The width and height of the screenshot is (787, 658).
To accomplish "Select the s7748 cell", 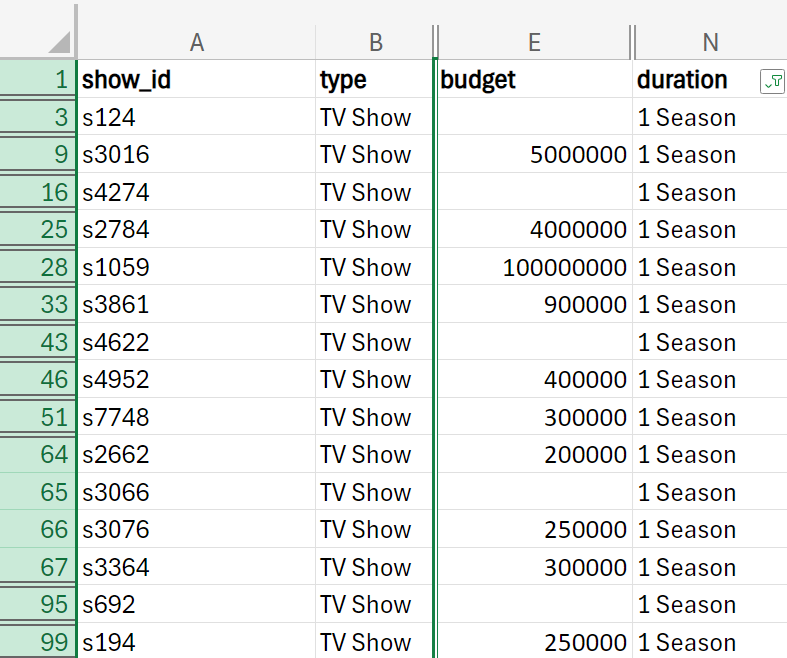I will tap(196, 418).
